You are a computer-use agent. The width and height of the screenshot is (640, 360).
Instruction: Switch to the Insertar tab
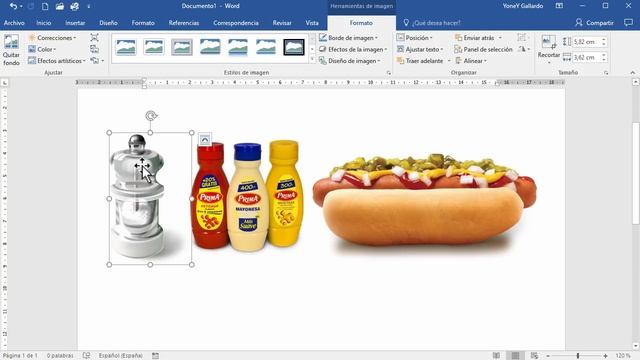[75, 23]
